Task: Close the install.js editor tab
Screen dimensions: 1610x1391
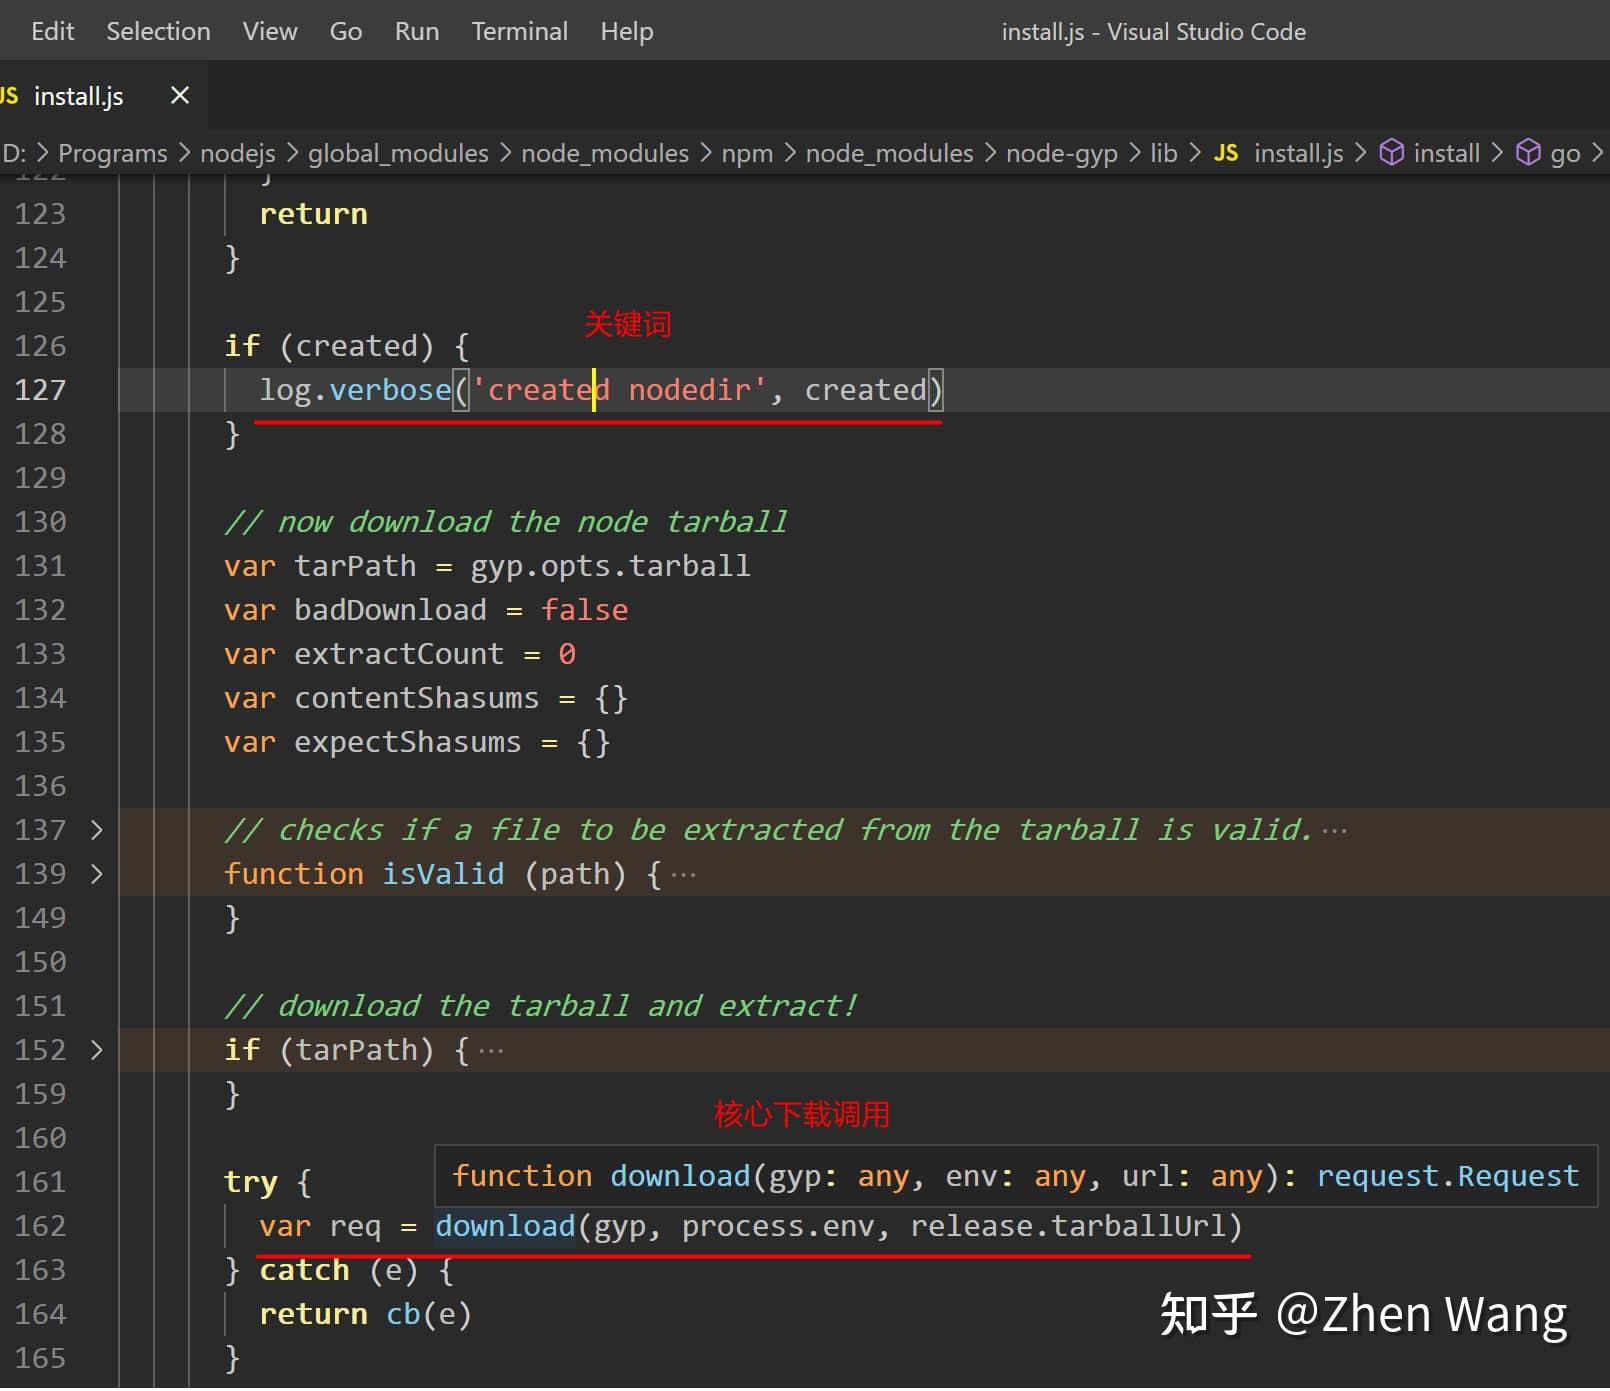Action: click(180, 96)
